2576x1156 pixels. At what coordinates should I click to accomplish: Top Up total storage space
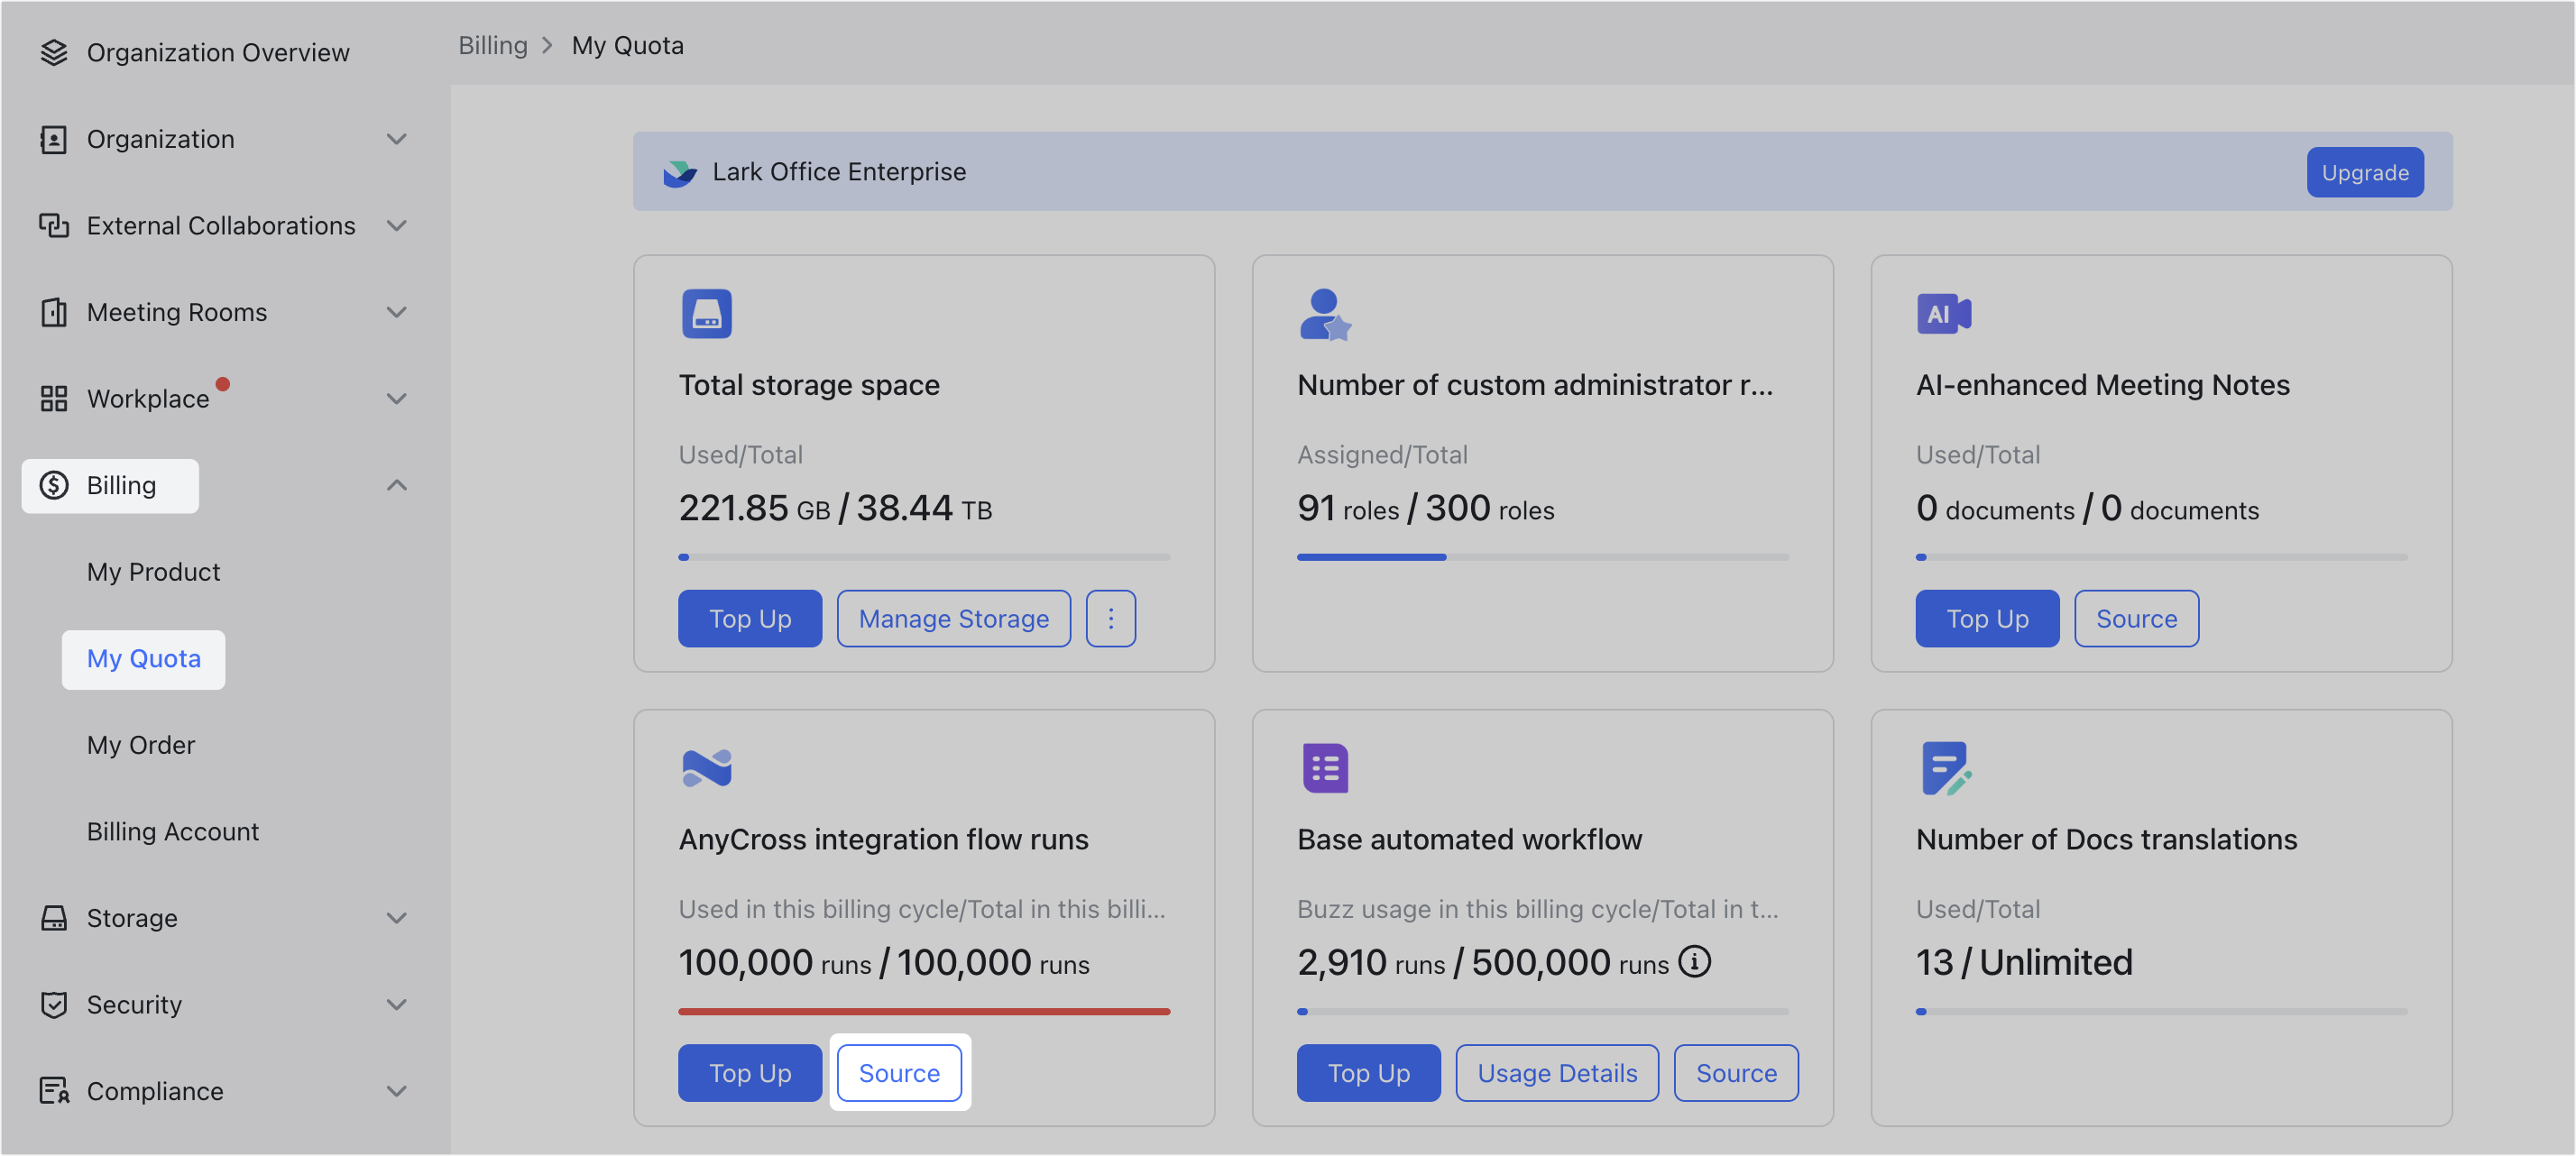tap(750, 618)
